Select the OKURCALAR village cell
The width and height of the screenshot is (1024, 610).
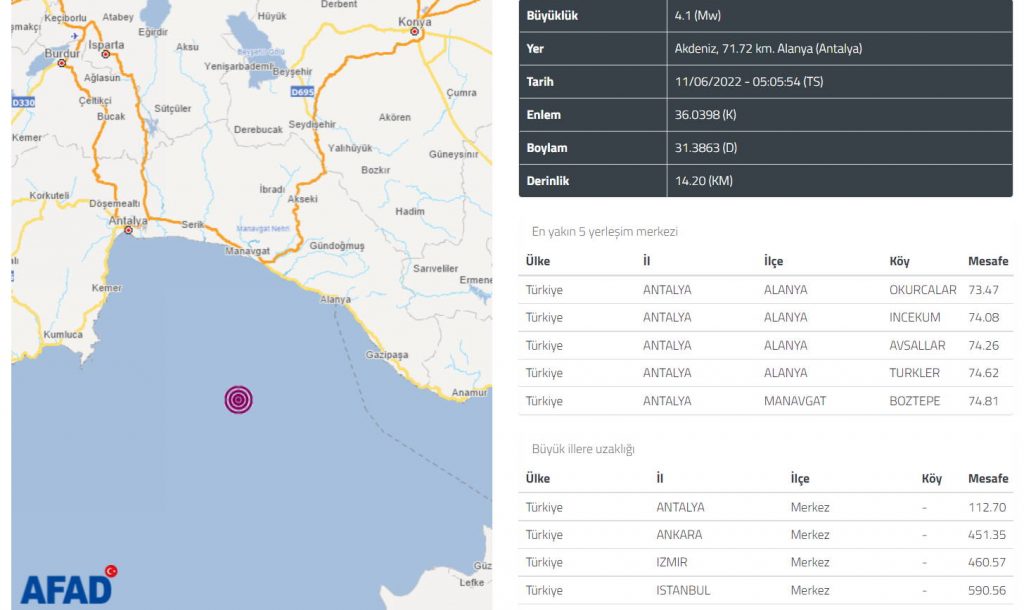[922, 290]
